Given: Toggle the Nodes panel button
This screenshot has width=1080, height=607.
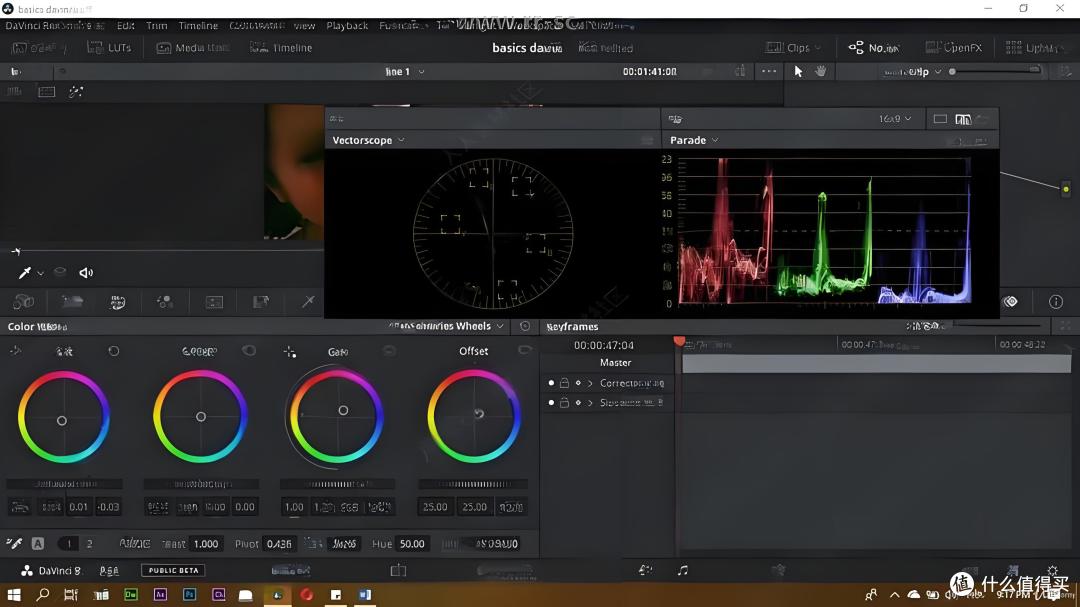Looking at the screenshot, I should pos(873,48).
